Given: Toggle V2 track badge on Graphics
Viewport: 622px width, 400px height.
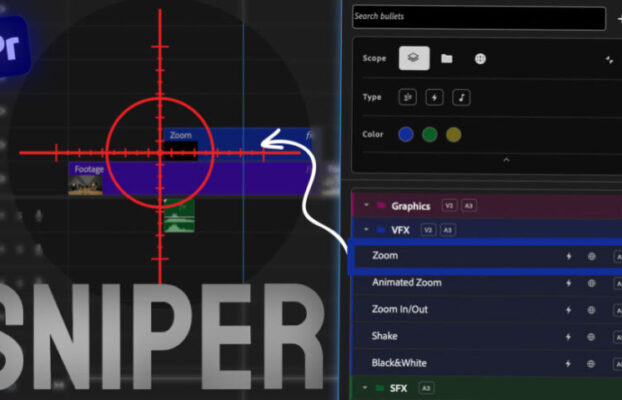Looking at the screenshot, I should point(449,206).
